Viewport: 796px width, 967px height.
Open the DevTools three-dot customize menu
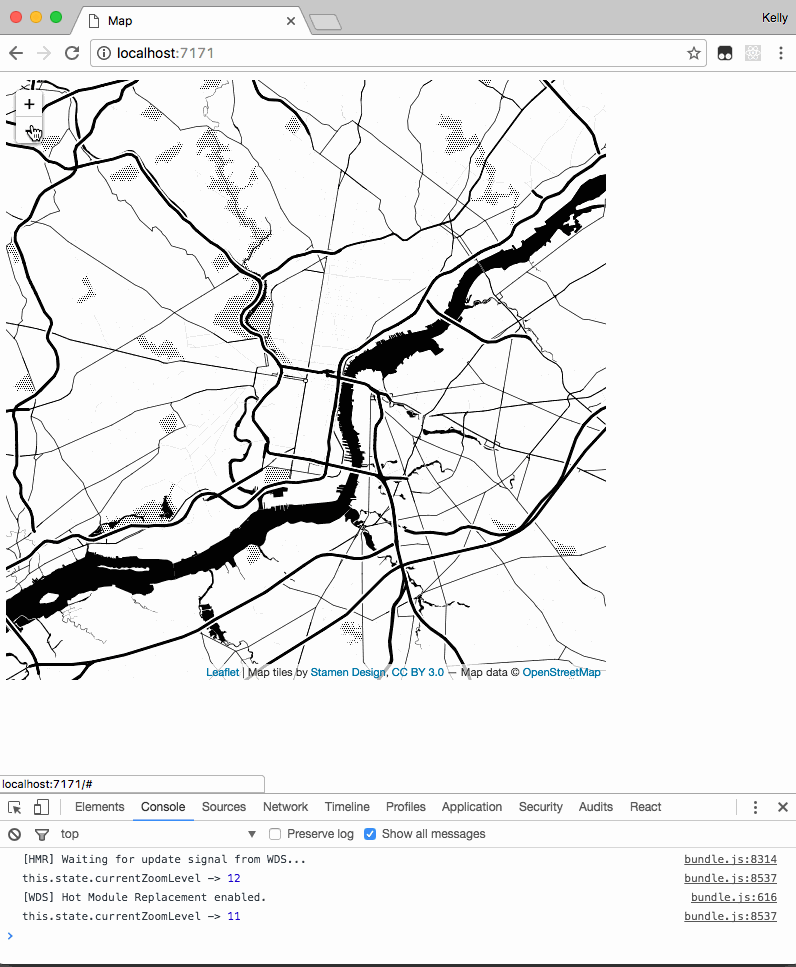[x=755, y=807]
